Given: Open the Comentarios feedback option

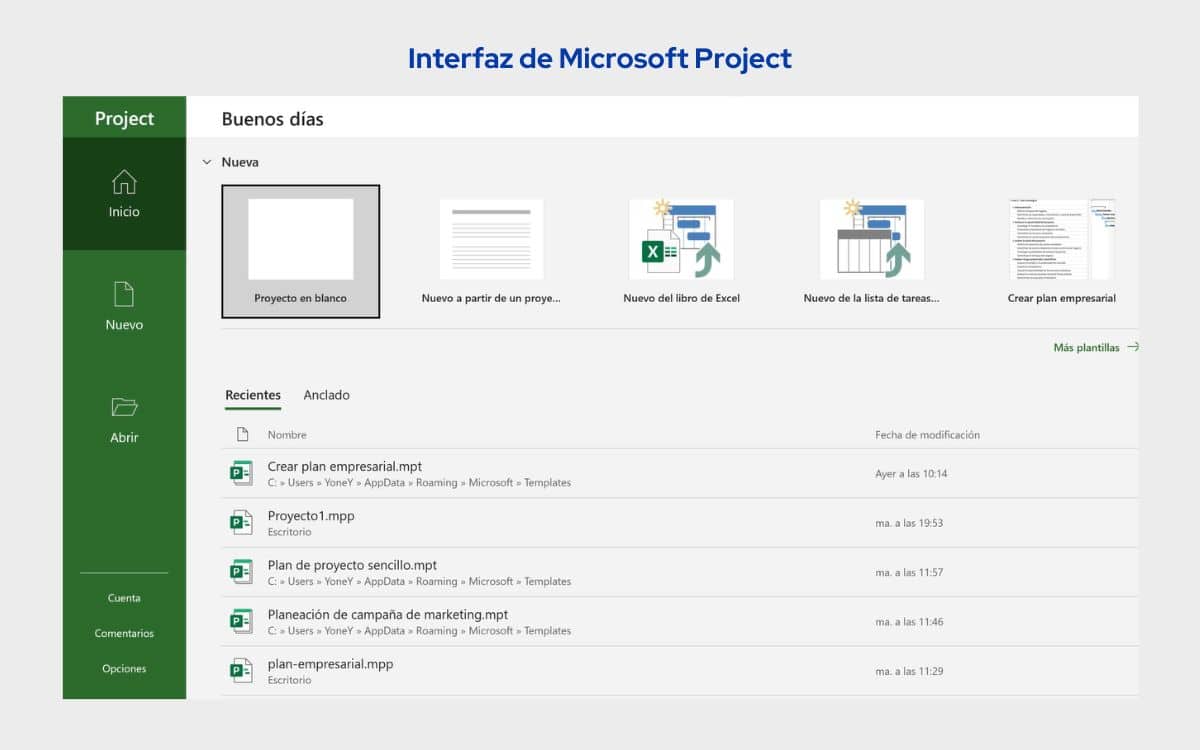Looking at the screenshot, I should 123,633.
